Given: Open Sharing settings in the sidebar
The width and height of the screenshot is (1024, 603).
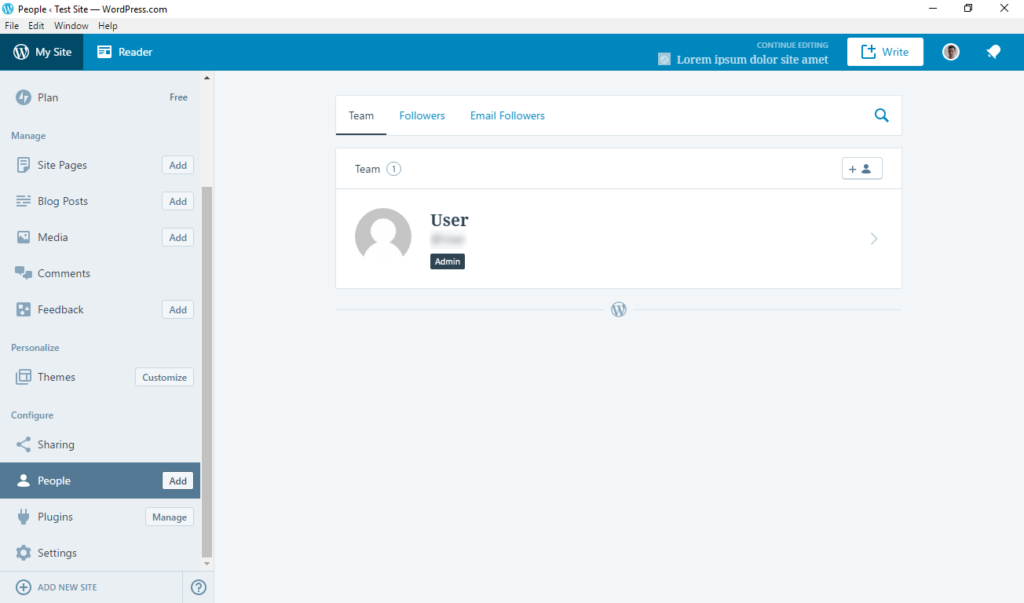Looking at the screenshot, I should click(x=59, y=444).
